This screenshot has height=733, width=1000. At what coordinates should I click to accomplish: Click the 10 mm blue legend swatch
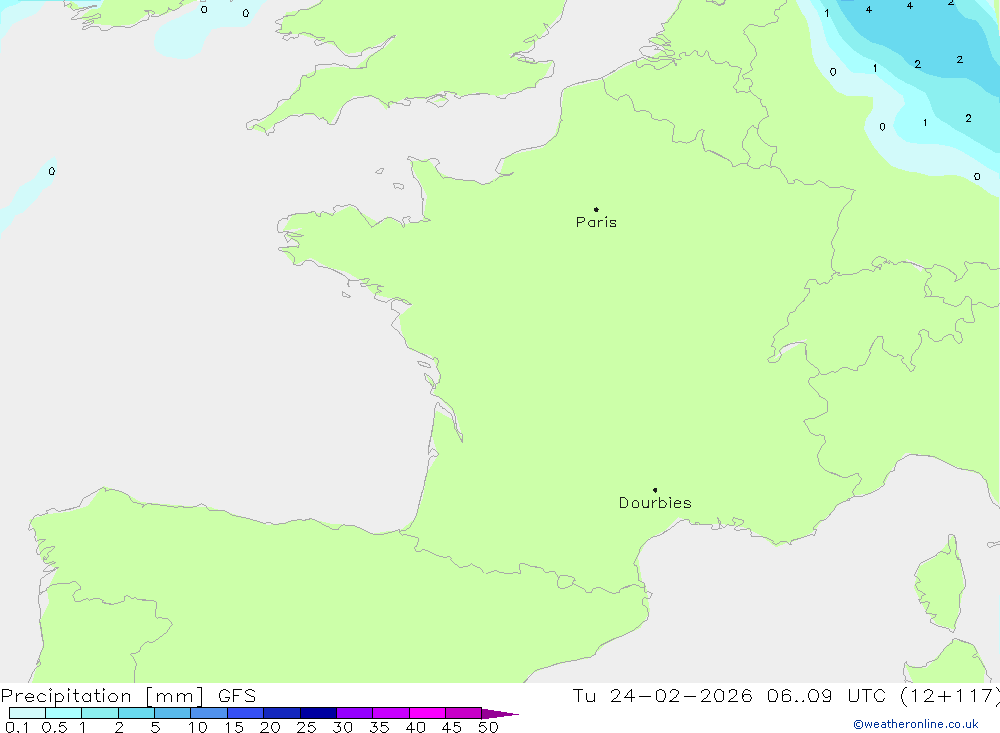209,713
